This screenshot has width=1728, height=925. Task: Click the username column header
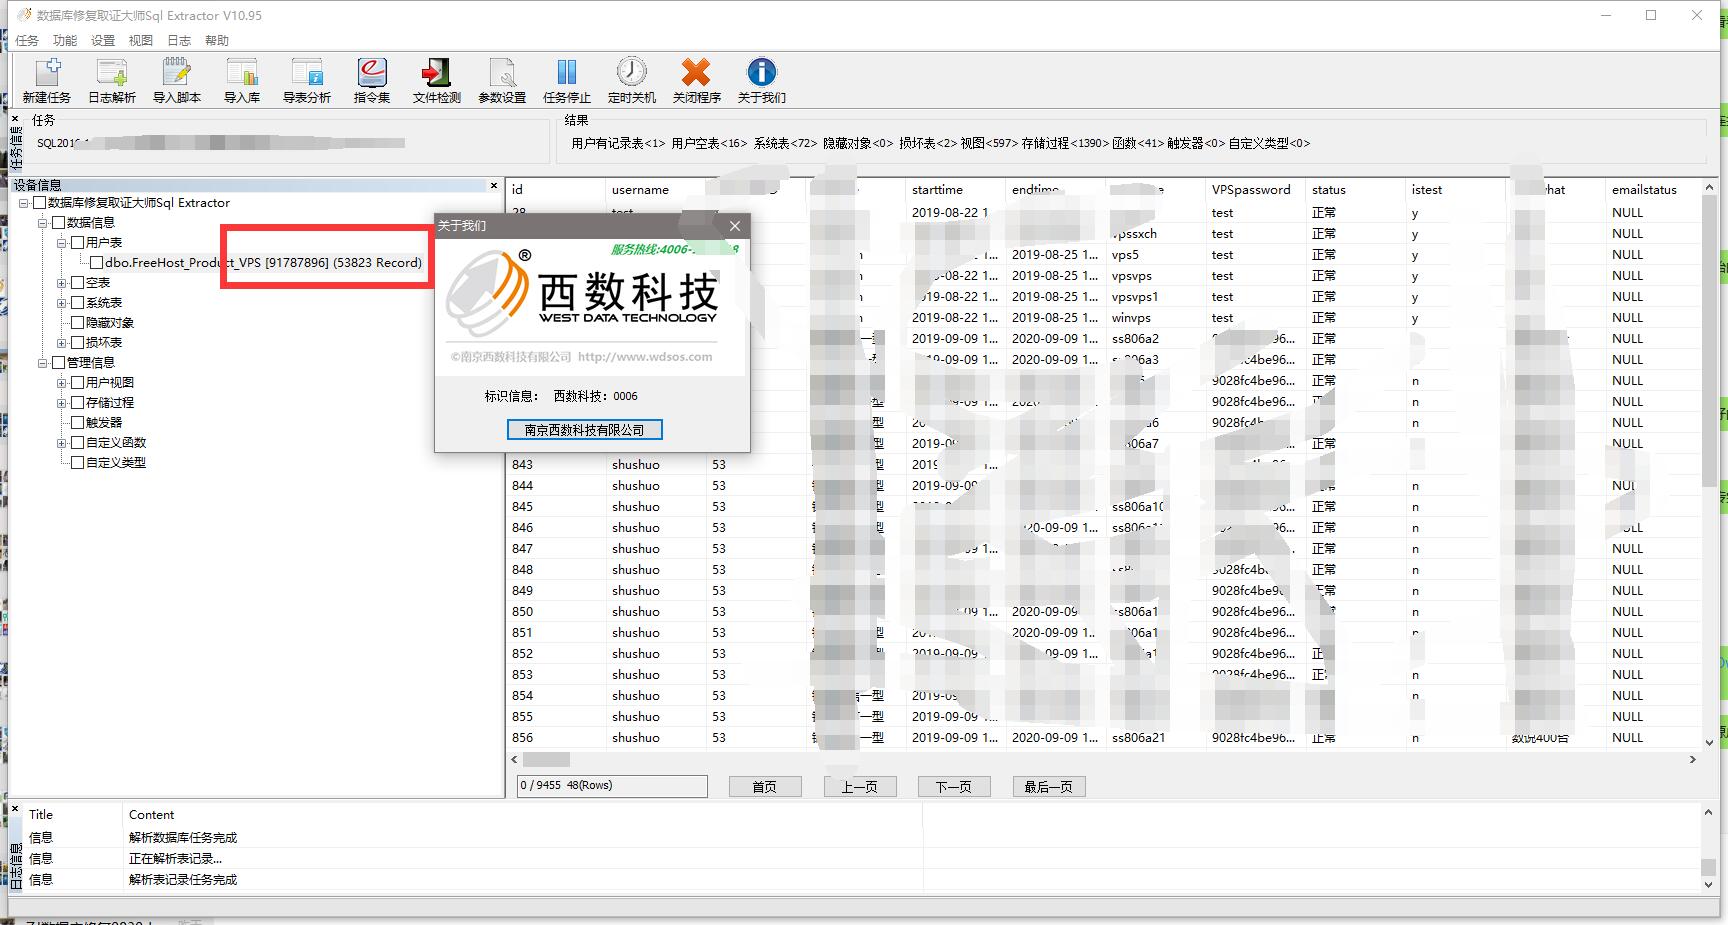click(x=656, y=190)
